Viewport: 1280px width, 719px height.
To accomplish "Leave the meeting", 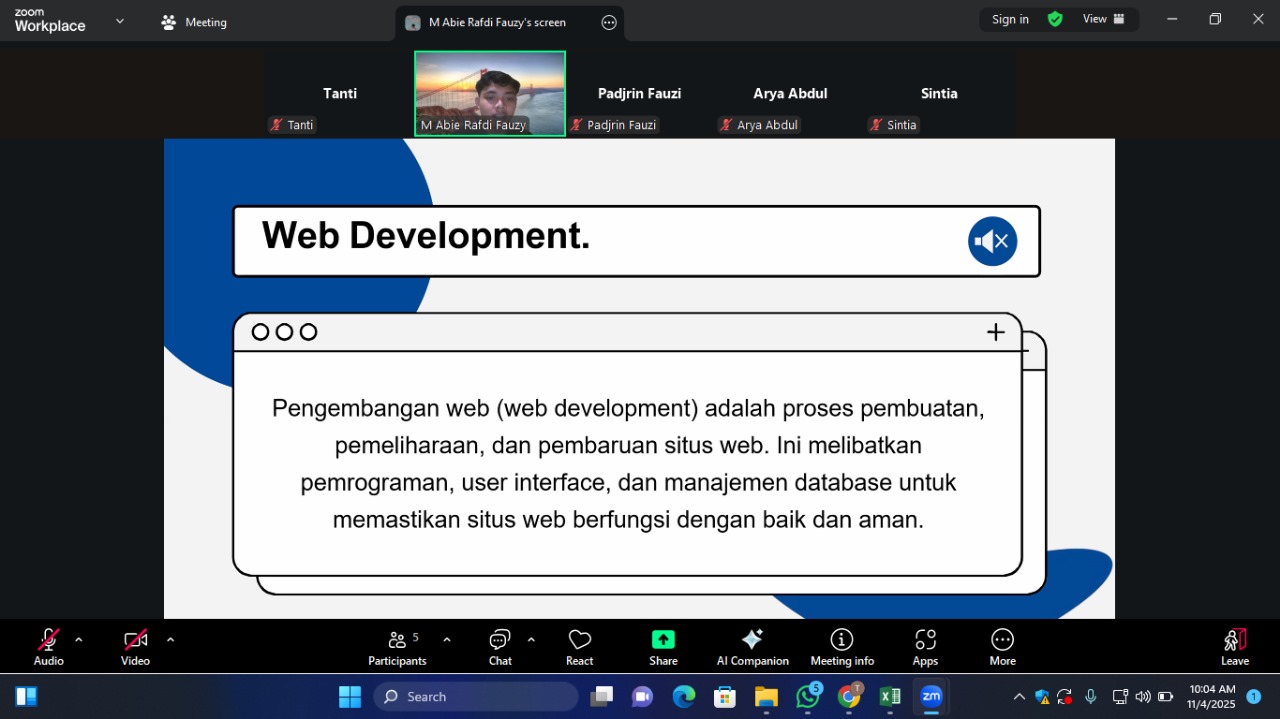I will coord(1235,646).
